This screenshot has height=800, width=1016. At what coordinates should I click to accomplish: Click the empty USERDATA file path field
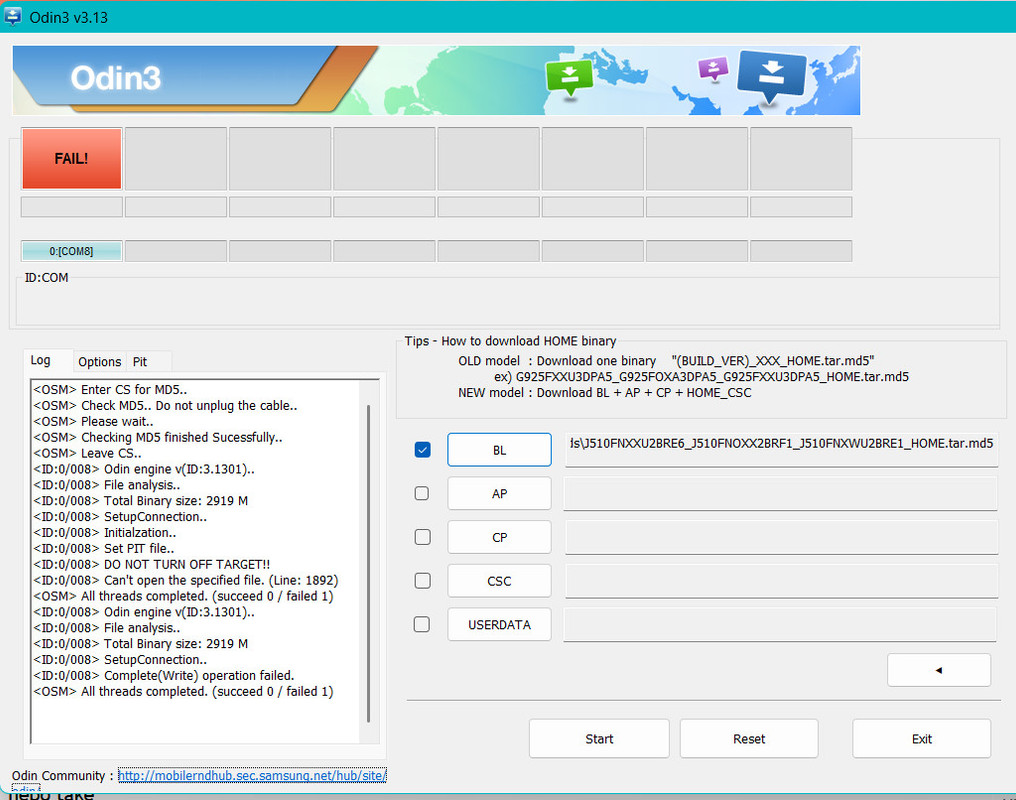click(x=780, y=624)
